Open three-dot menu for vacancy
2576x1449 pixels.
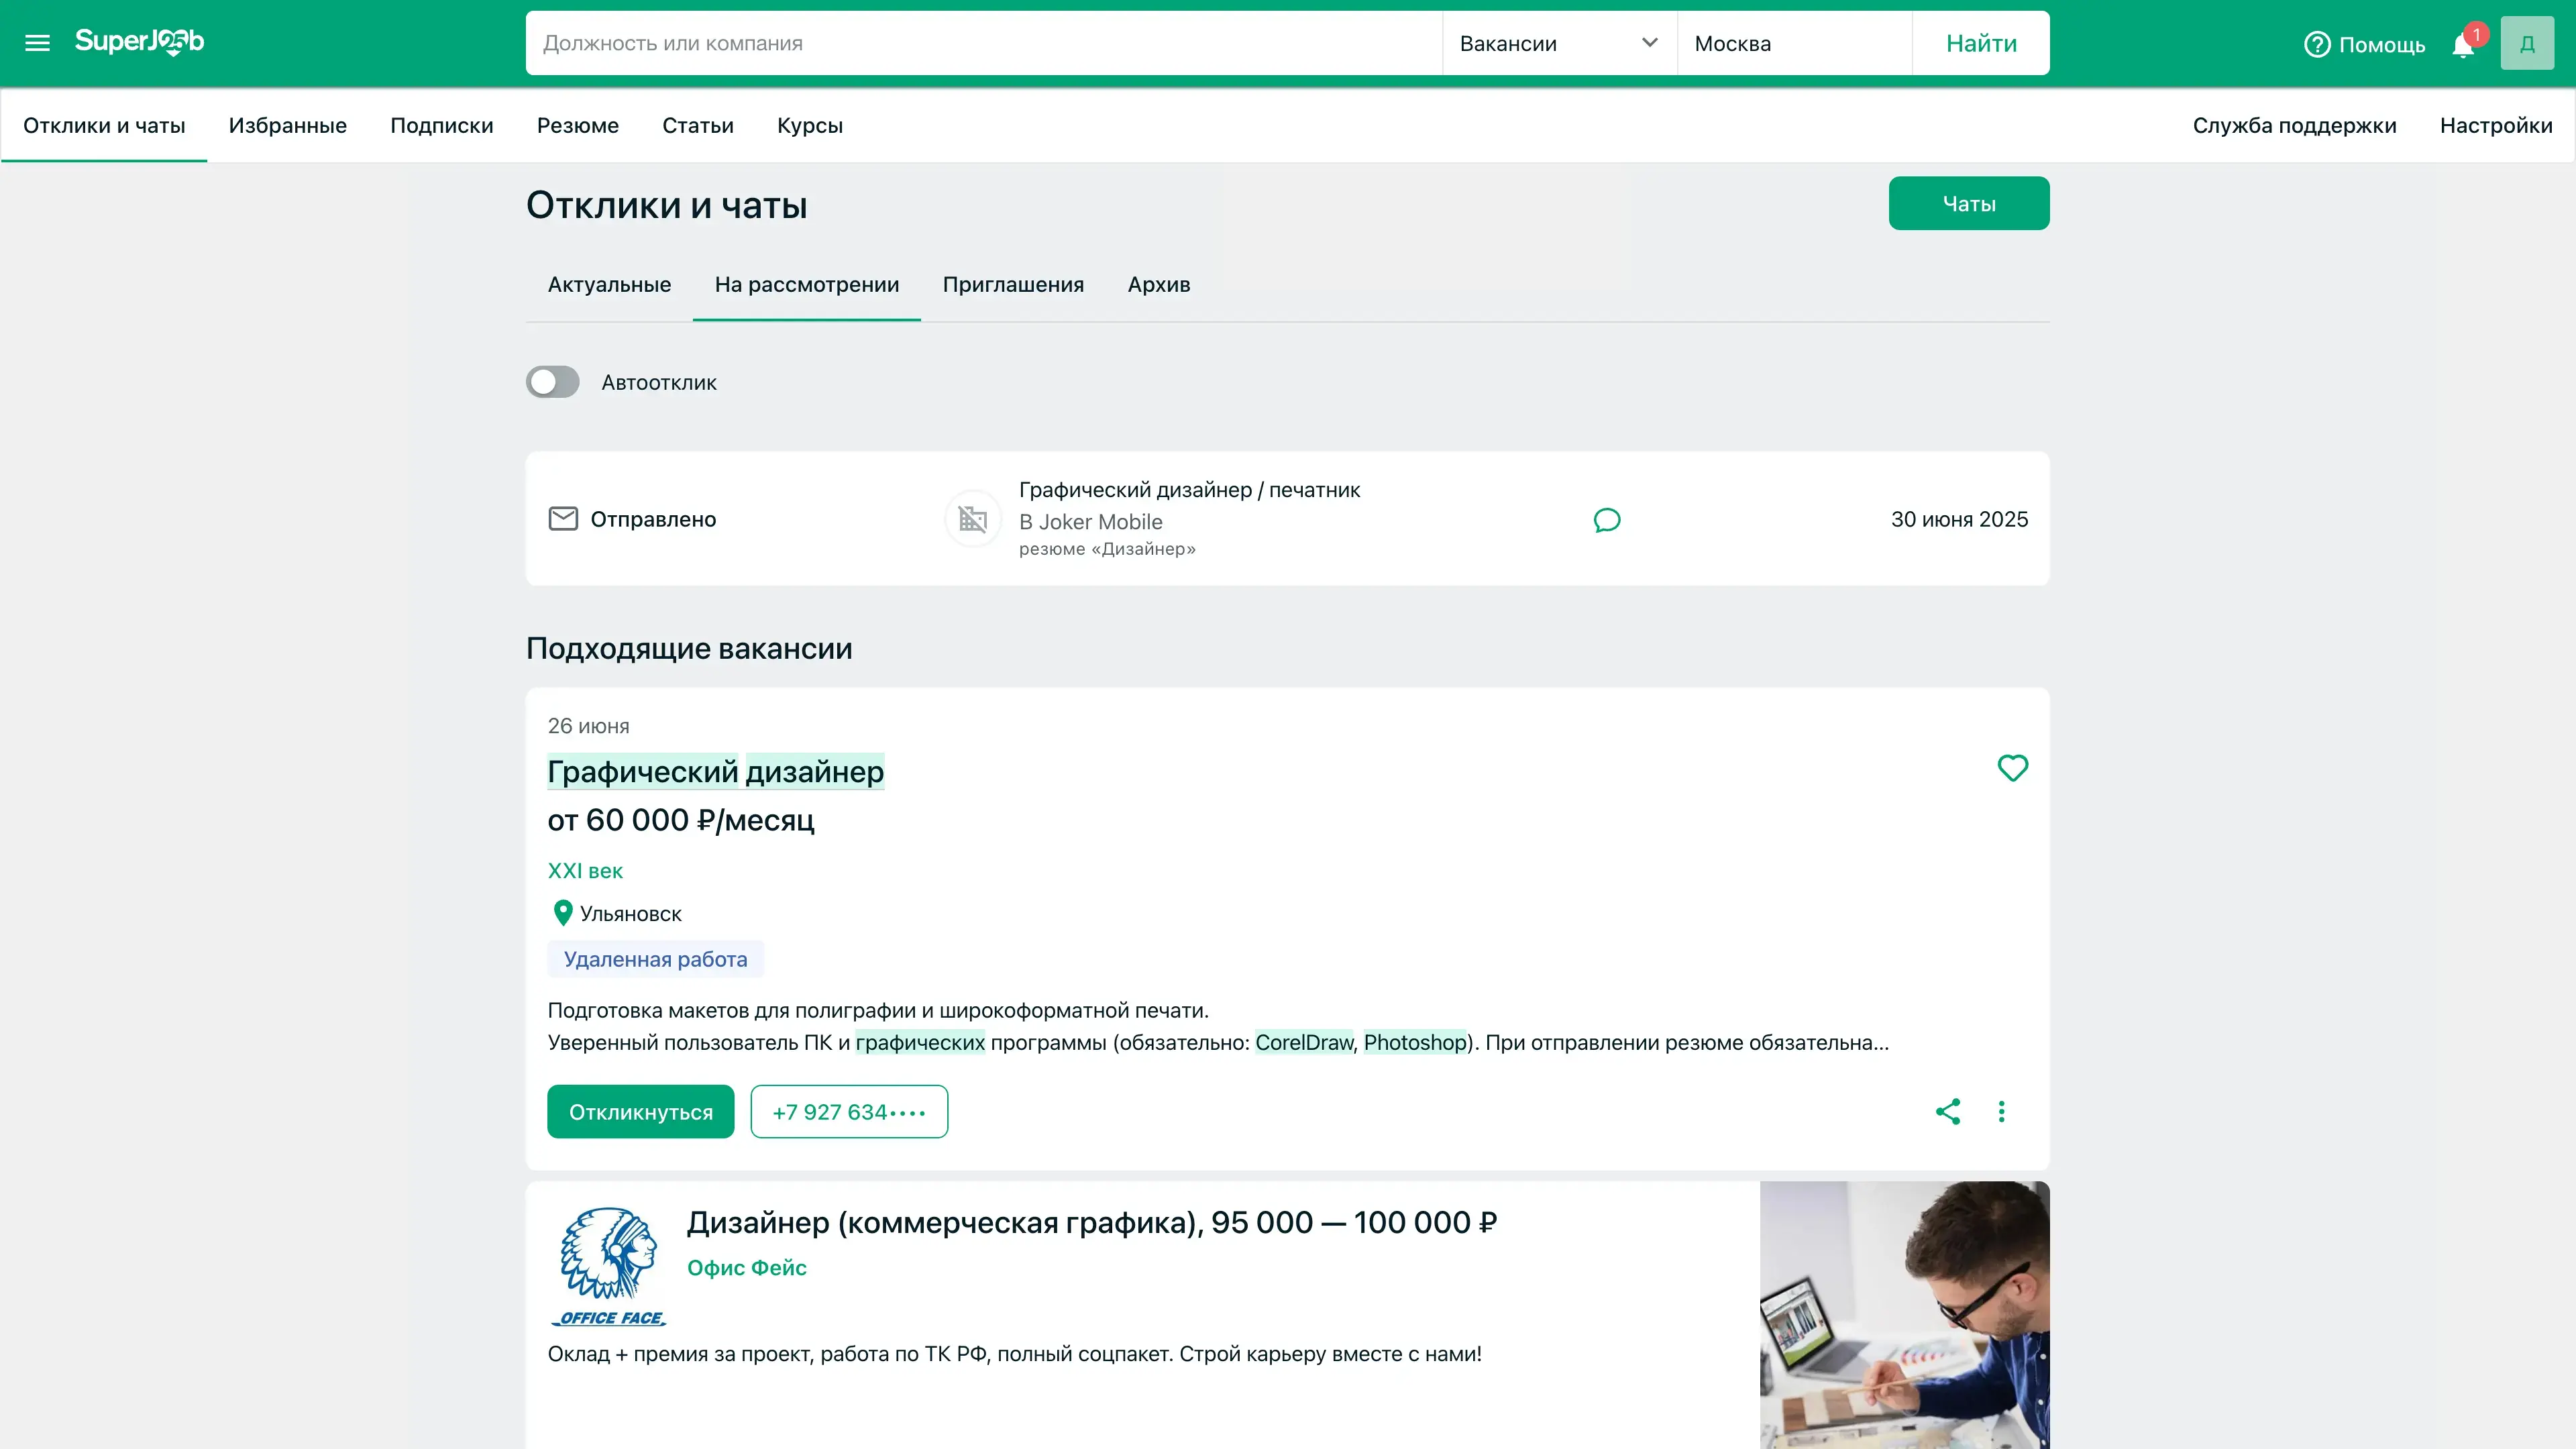coord(2001,1112)
